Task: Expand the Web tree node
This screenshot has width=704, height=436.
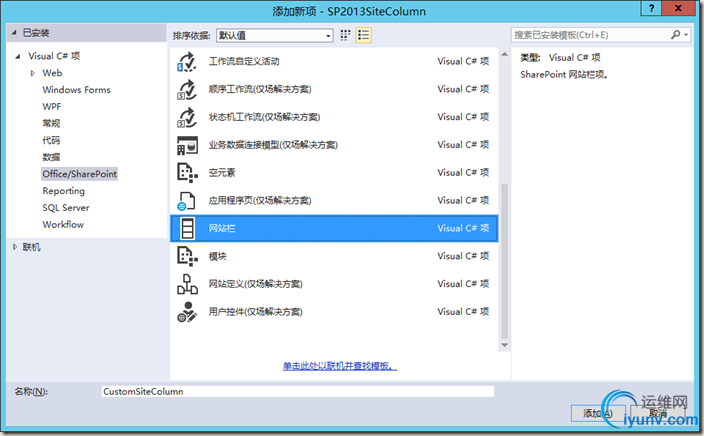Action: coord(32,73)
